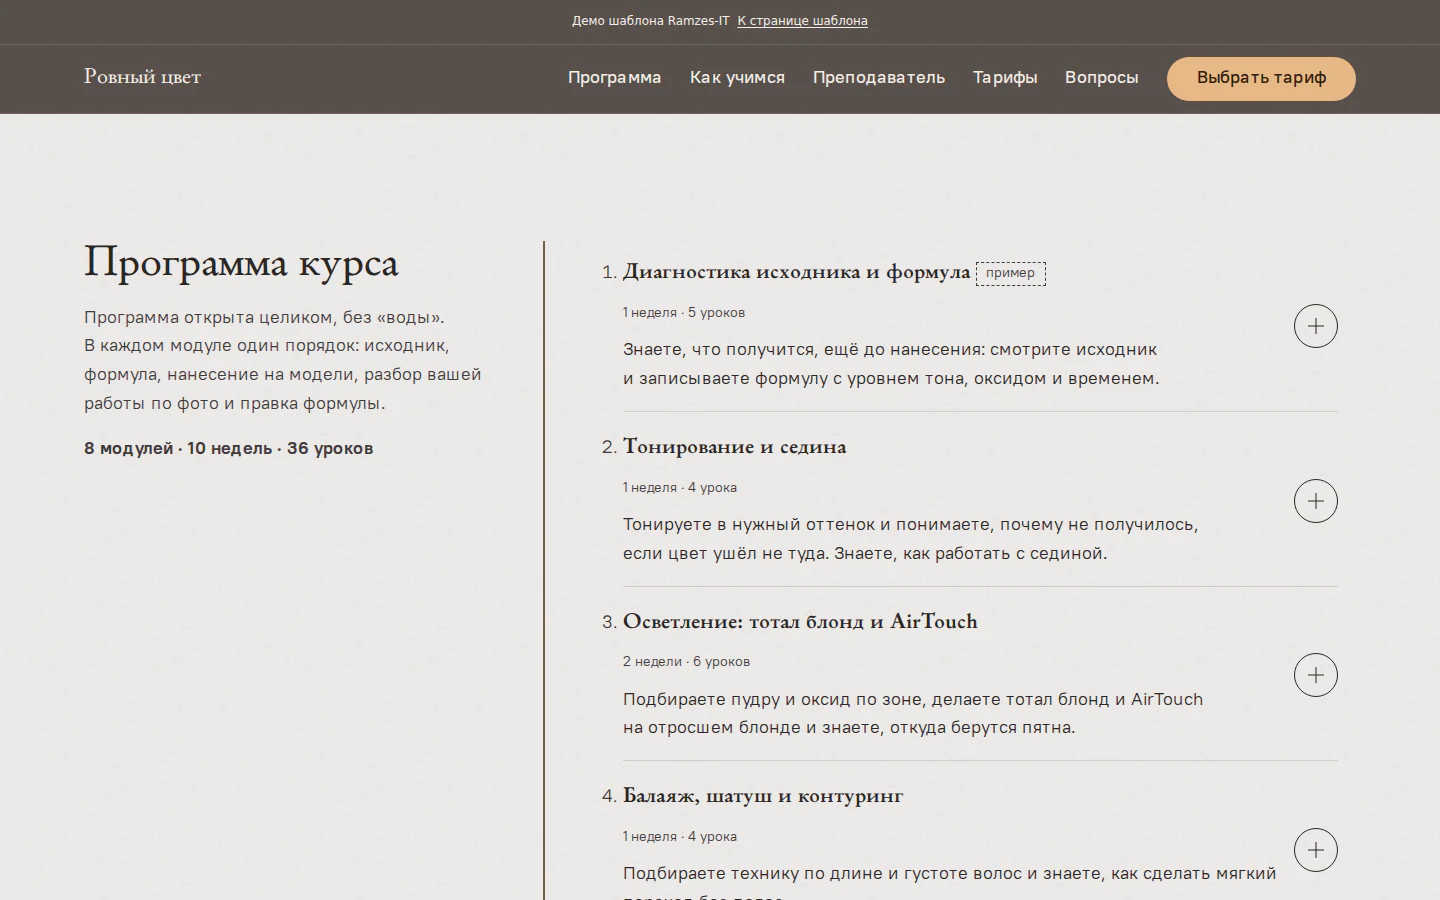
Task: Click description starting 'Знаете, что получится'
Action: pyautogui.click(x=891, y=364)
